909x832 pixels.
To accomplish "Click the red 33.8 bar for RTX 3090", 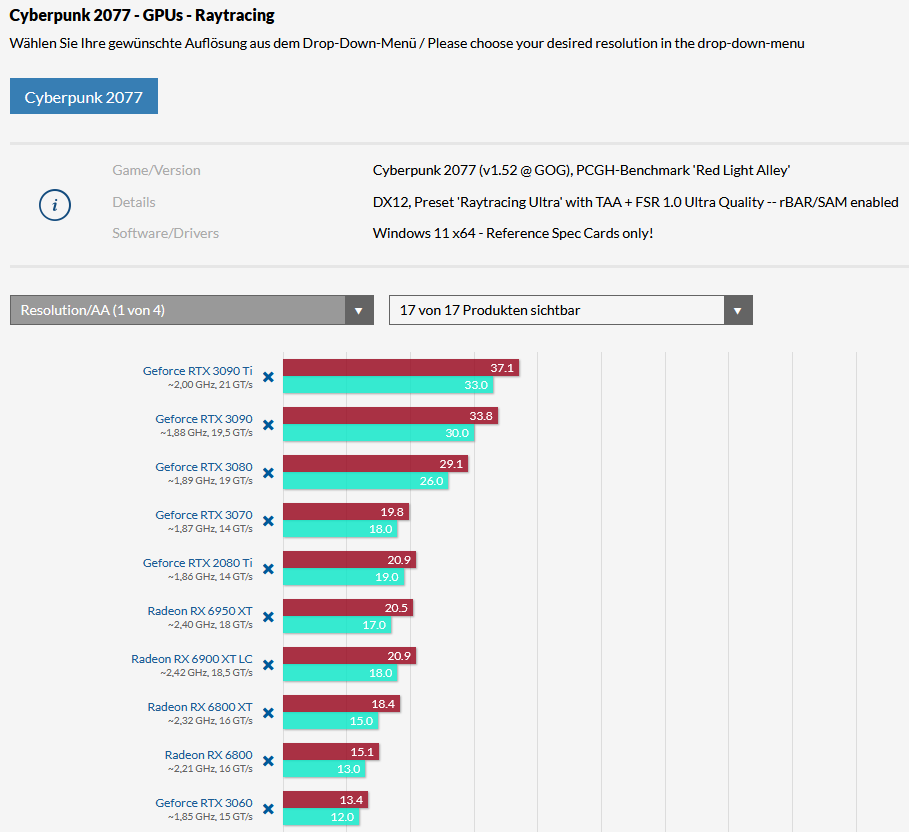I will click(391, 416).
